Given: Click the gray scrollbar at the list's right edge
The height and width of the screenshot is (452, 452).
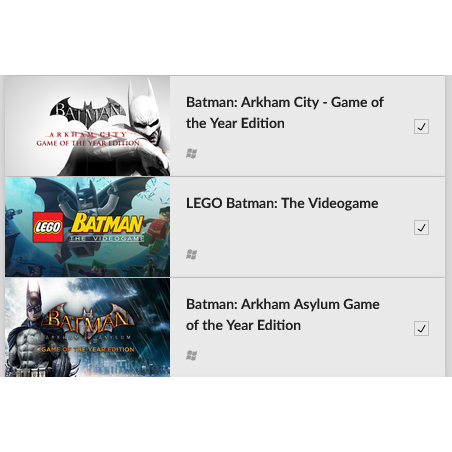Looking at the screenshot, I should (x=449, y=227).
